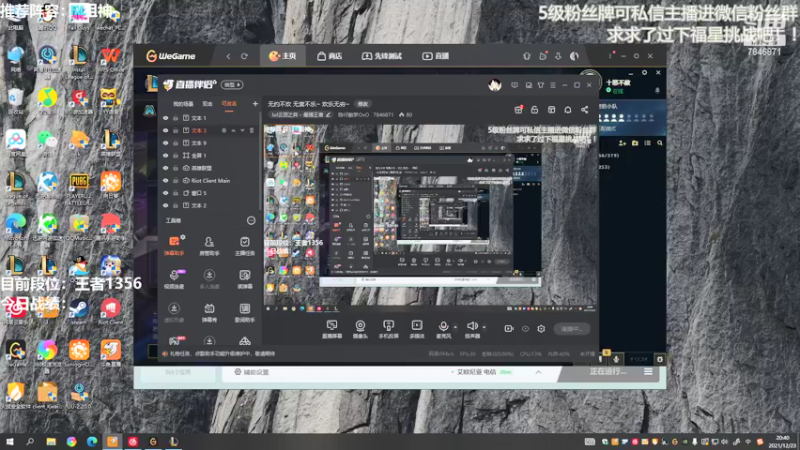Open the Windows Start menu
The height and width of the screenshot is (450, 800).
(x=10, y=442)
